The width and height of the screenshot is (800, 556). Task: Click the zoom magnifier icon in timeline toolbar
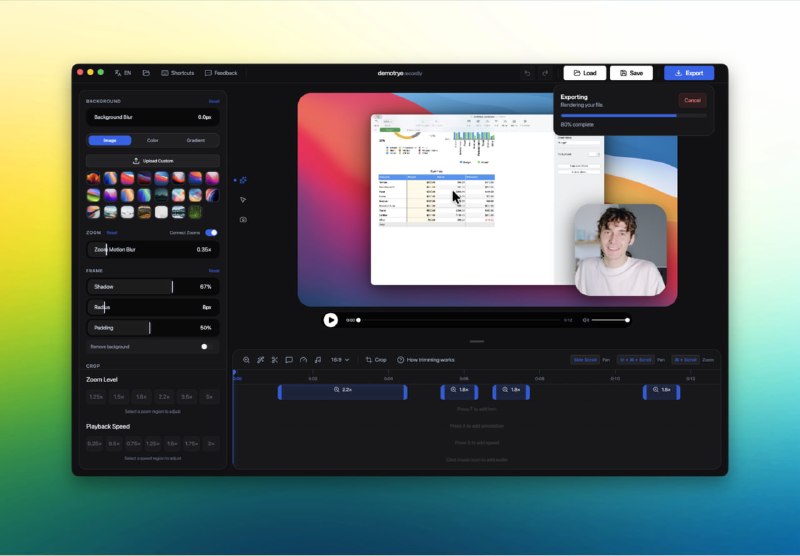pyautogui.click(x=246, y=360)
